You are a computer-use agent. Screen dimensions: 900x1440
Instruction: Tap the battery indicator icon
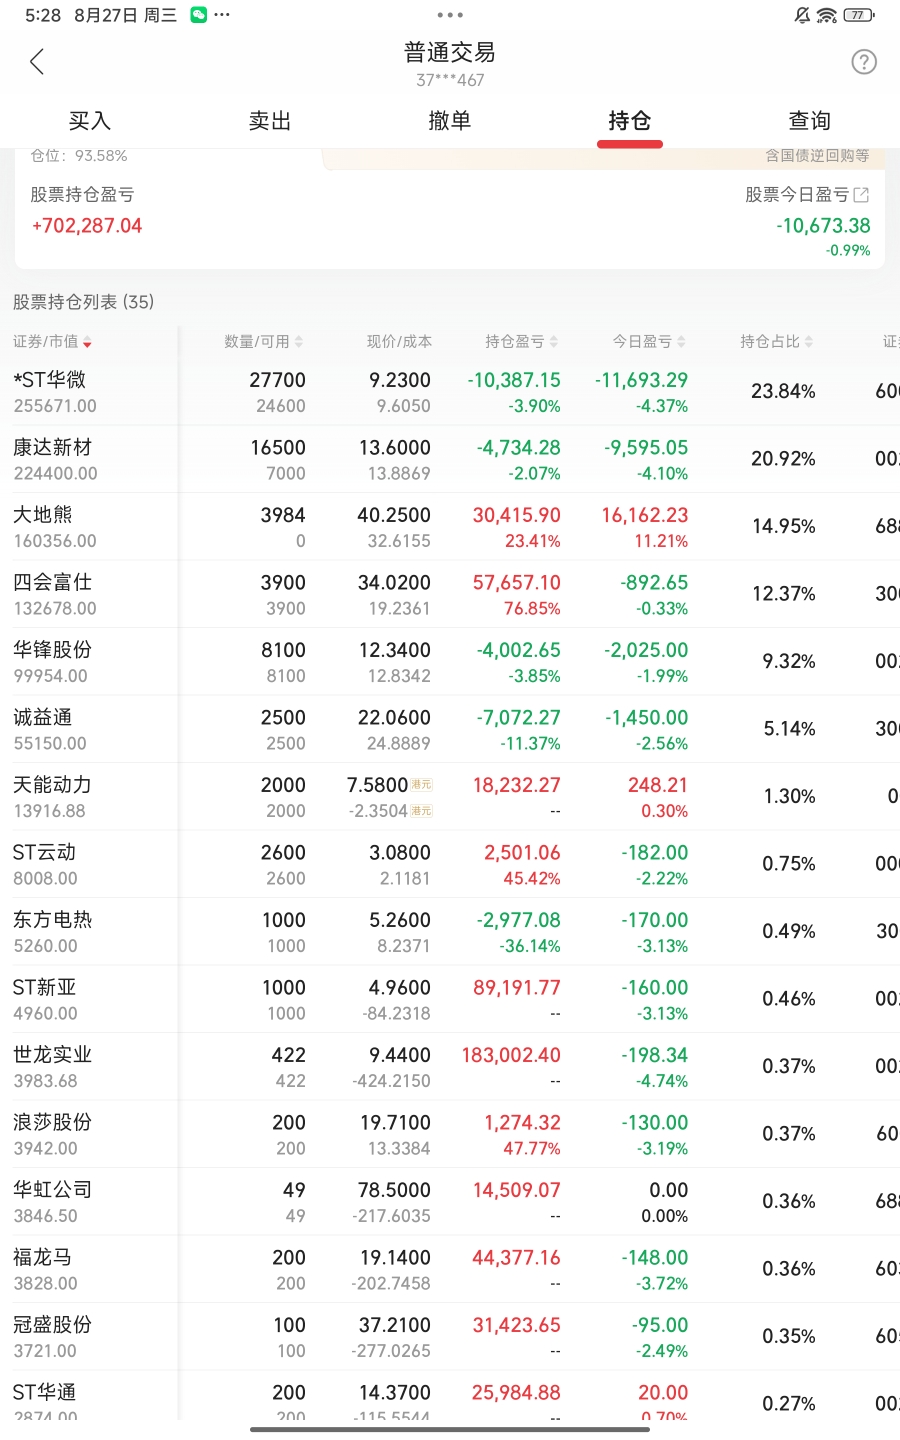859,15
